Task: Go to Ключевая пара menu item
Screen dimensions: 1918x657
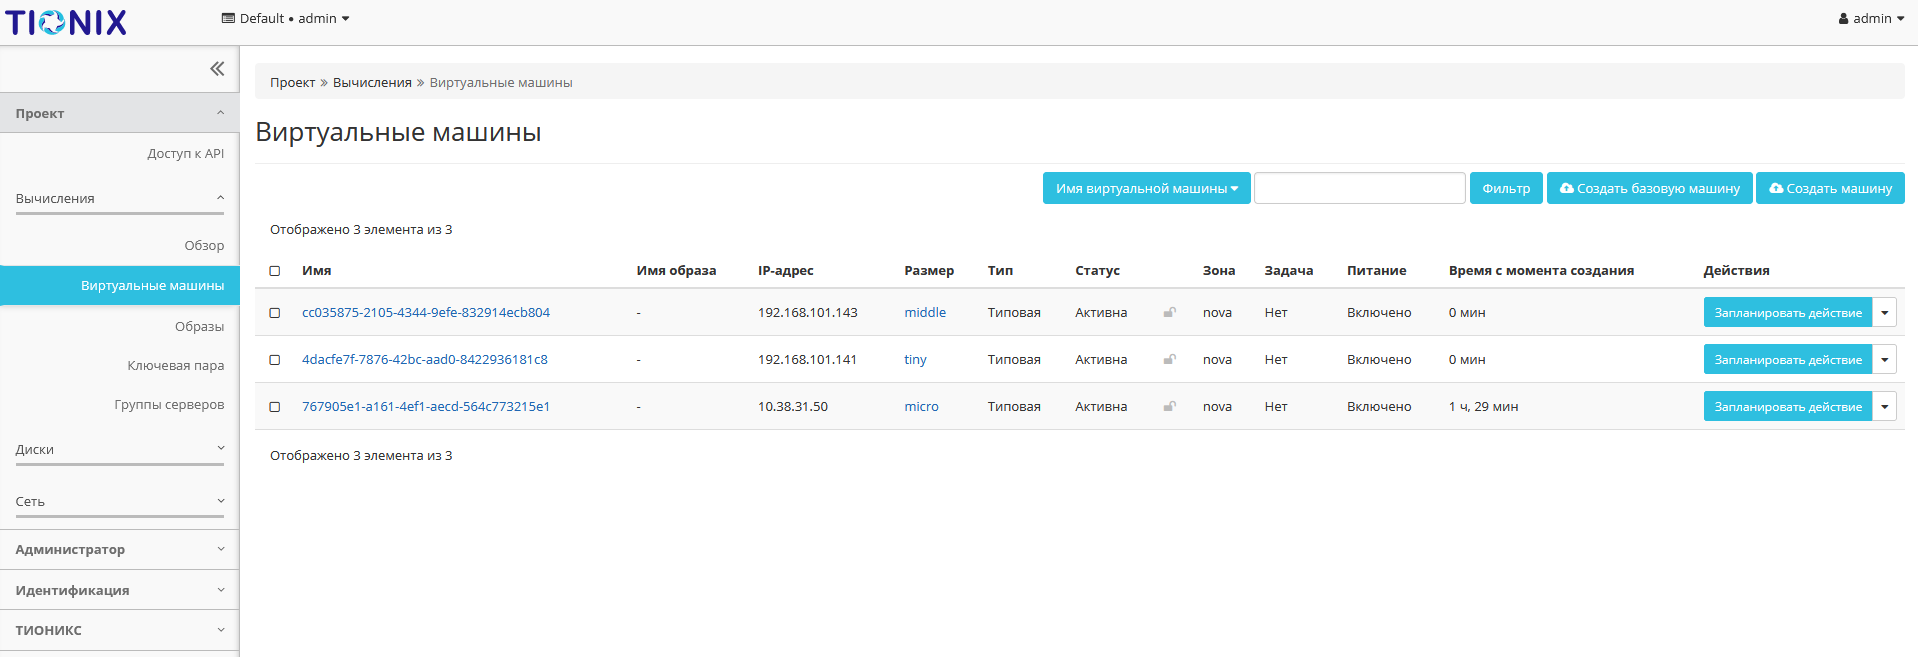Action: pos(175,366)
